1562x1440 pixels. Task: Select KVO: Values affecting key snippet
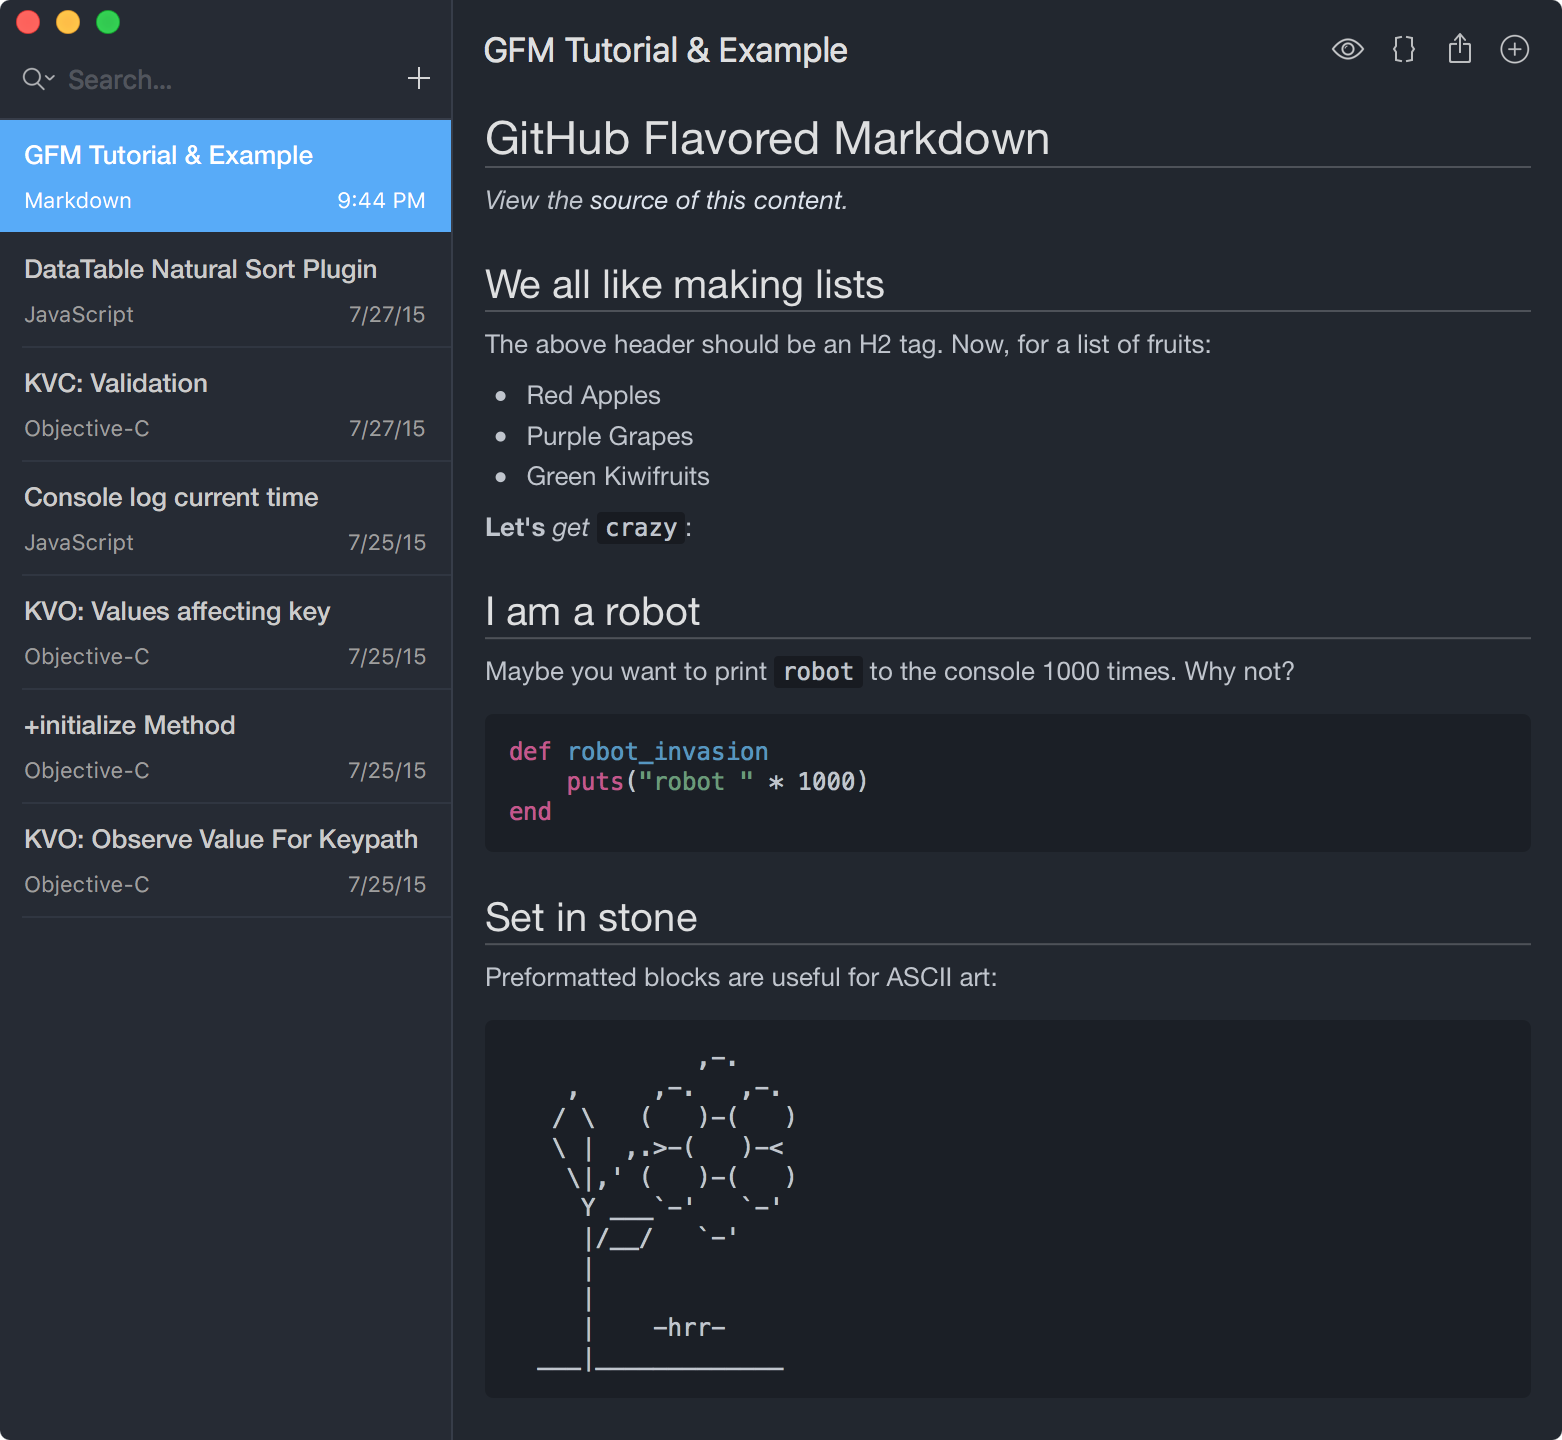(x=225, y=632)
